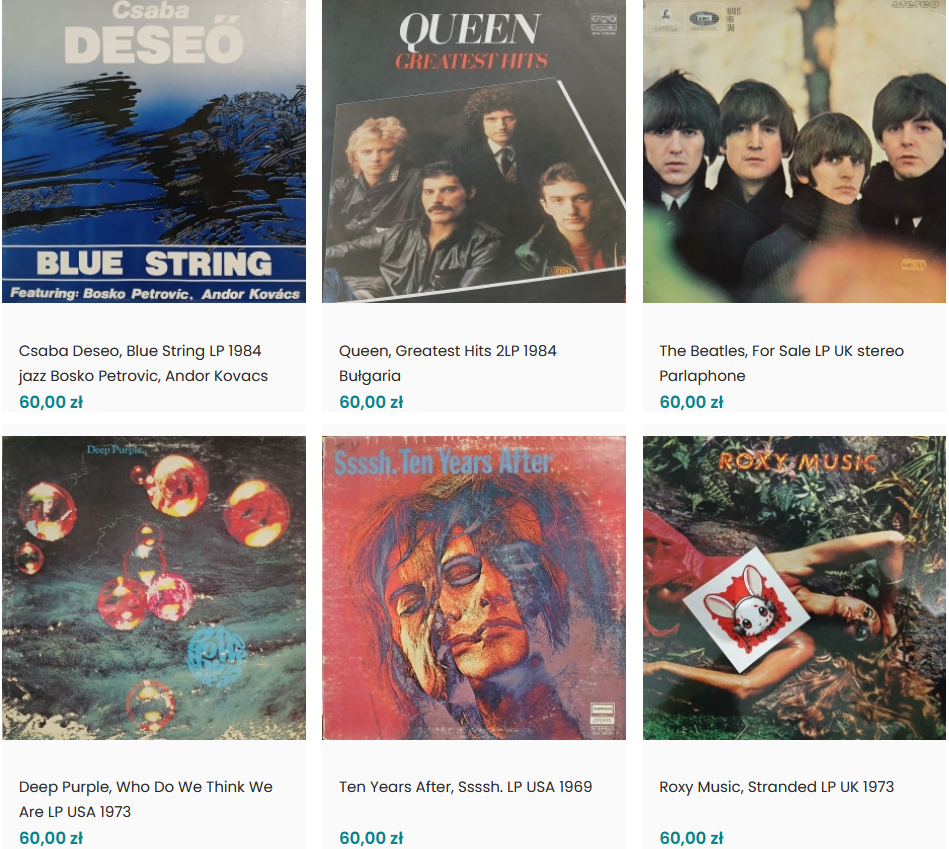Open the Deep Purple album cover image
Viewport: 949px width, 849px height.
[154, 588]
